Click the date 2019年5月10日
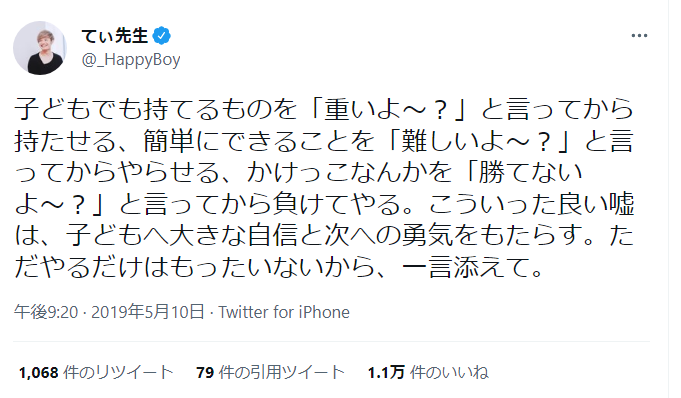The image size is (681, 398). (148, 312)
